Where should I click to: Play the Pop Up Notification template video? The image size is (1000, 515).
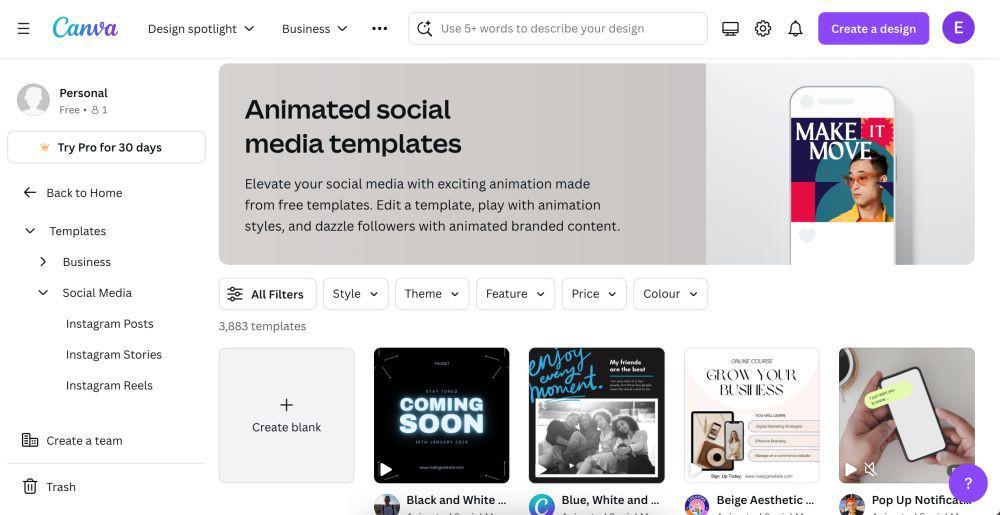[x=851, y=470]
